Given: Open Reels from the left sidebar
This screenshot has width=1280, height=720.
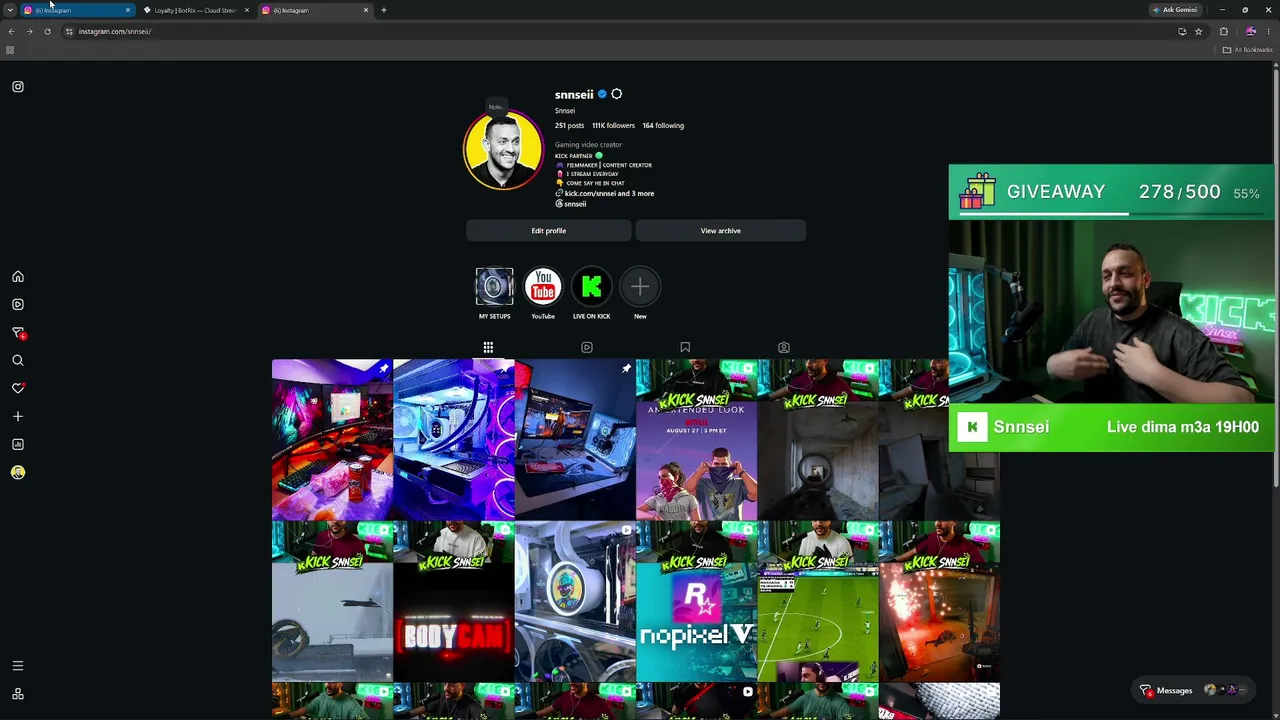Looking at the screenshot, I should tap(18, 304).
